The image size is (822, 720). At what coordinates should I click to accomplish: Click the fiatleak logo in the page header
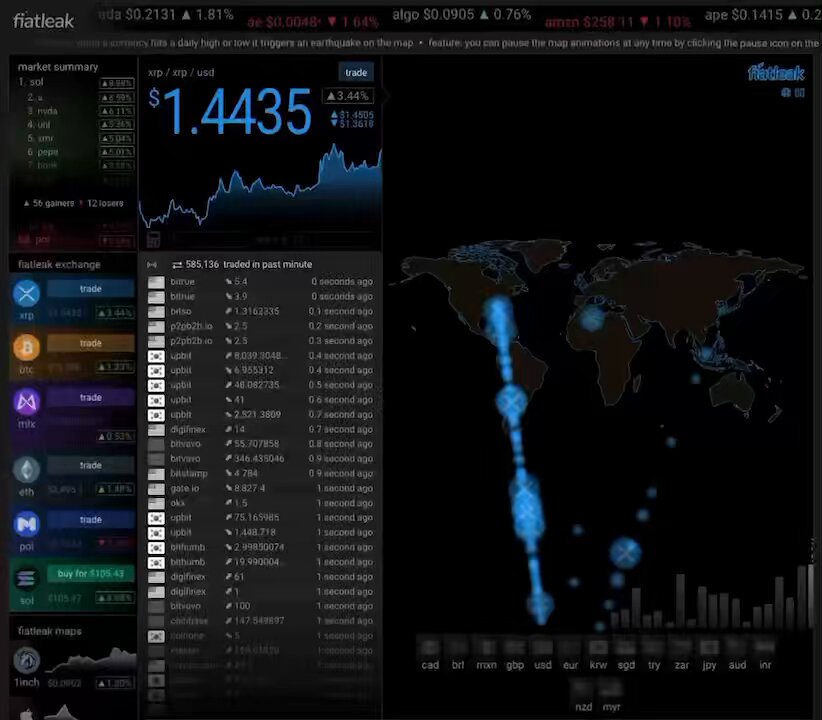click(44, 21)
